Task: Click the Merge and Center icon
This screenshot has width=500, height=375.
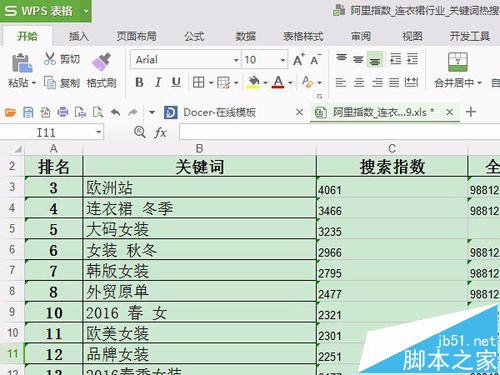Action: (x=458, y=62)
